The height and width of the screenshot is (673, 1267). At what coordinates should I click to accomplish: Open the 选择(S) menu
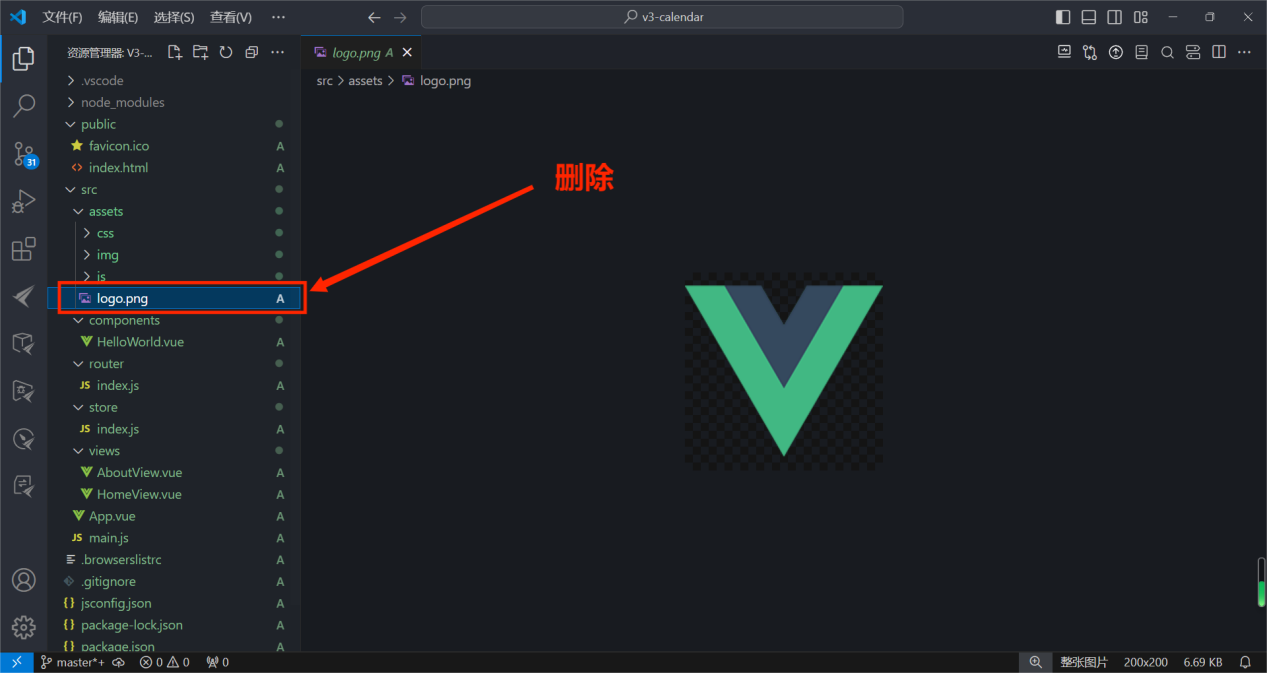click(x=174, y=17)
